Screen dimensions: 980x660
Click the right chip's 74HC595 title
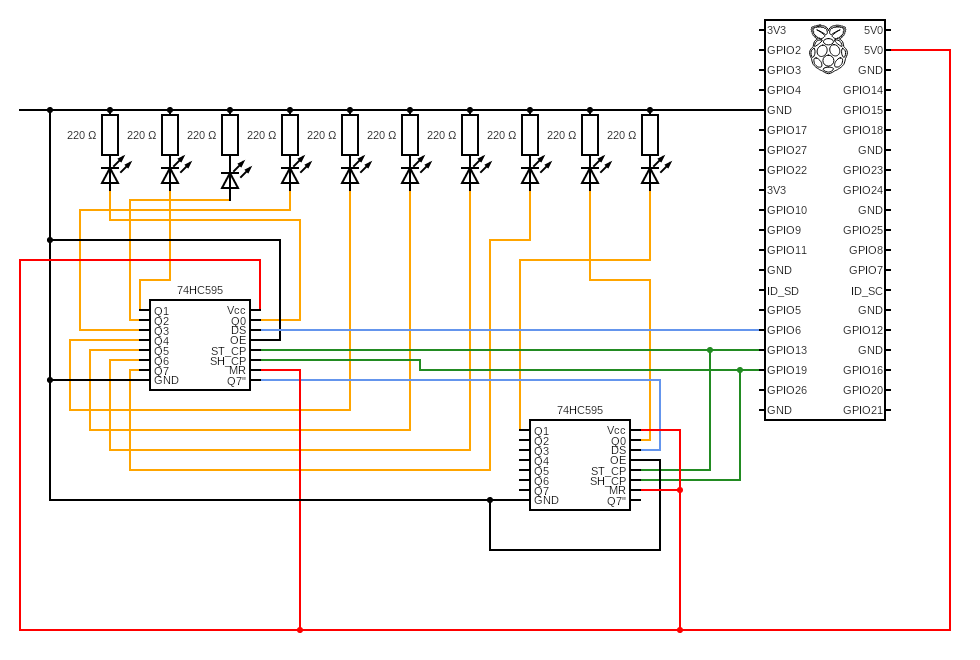pos(580,410)
